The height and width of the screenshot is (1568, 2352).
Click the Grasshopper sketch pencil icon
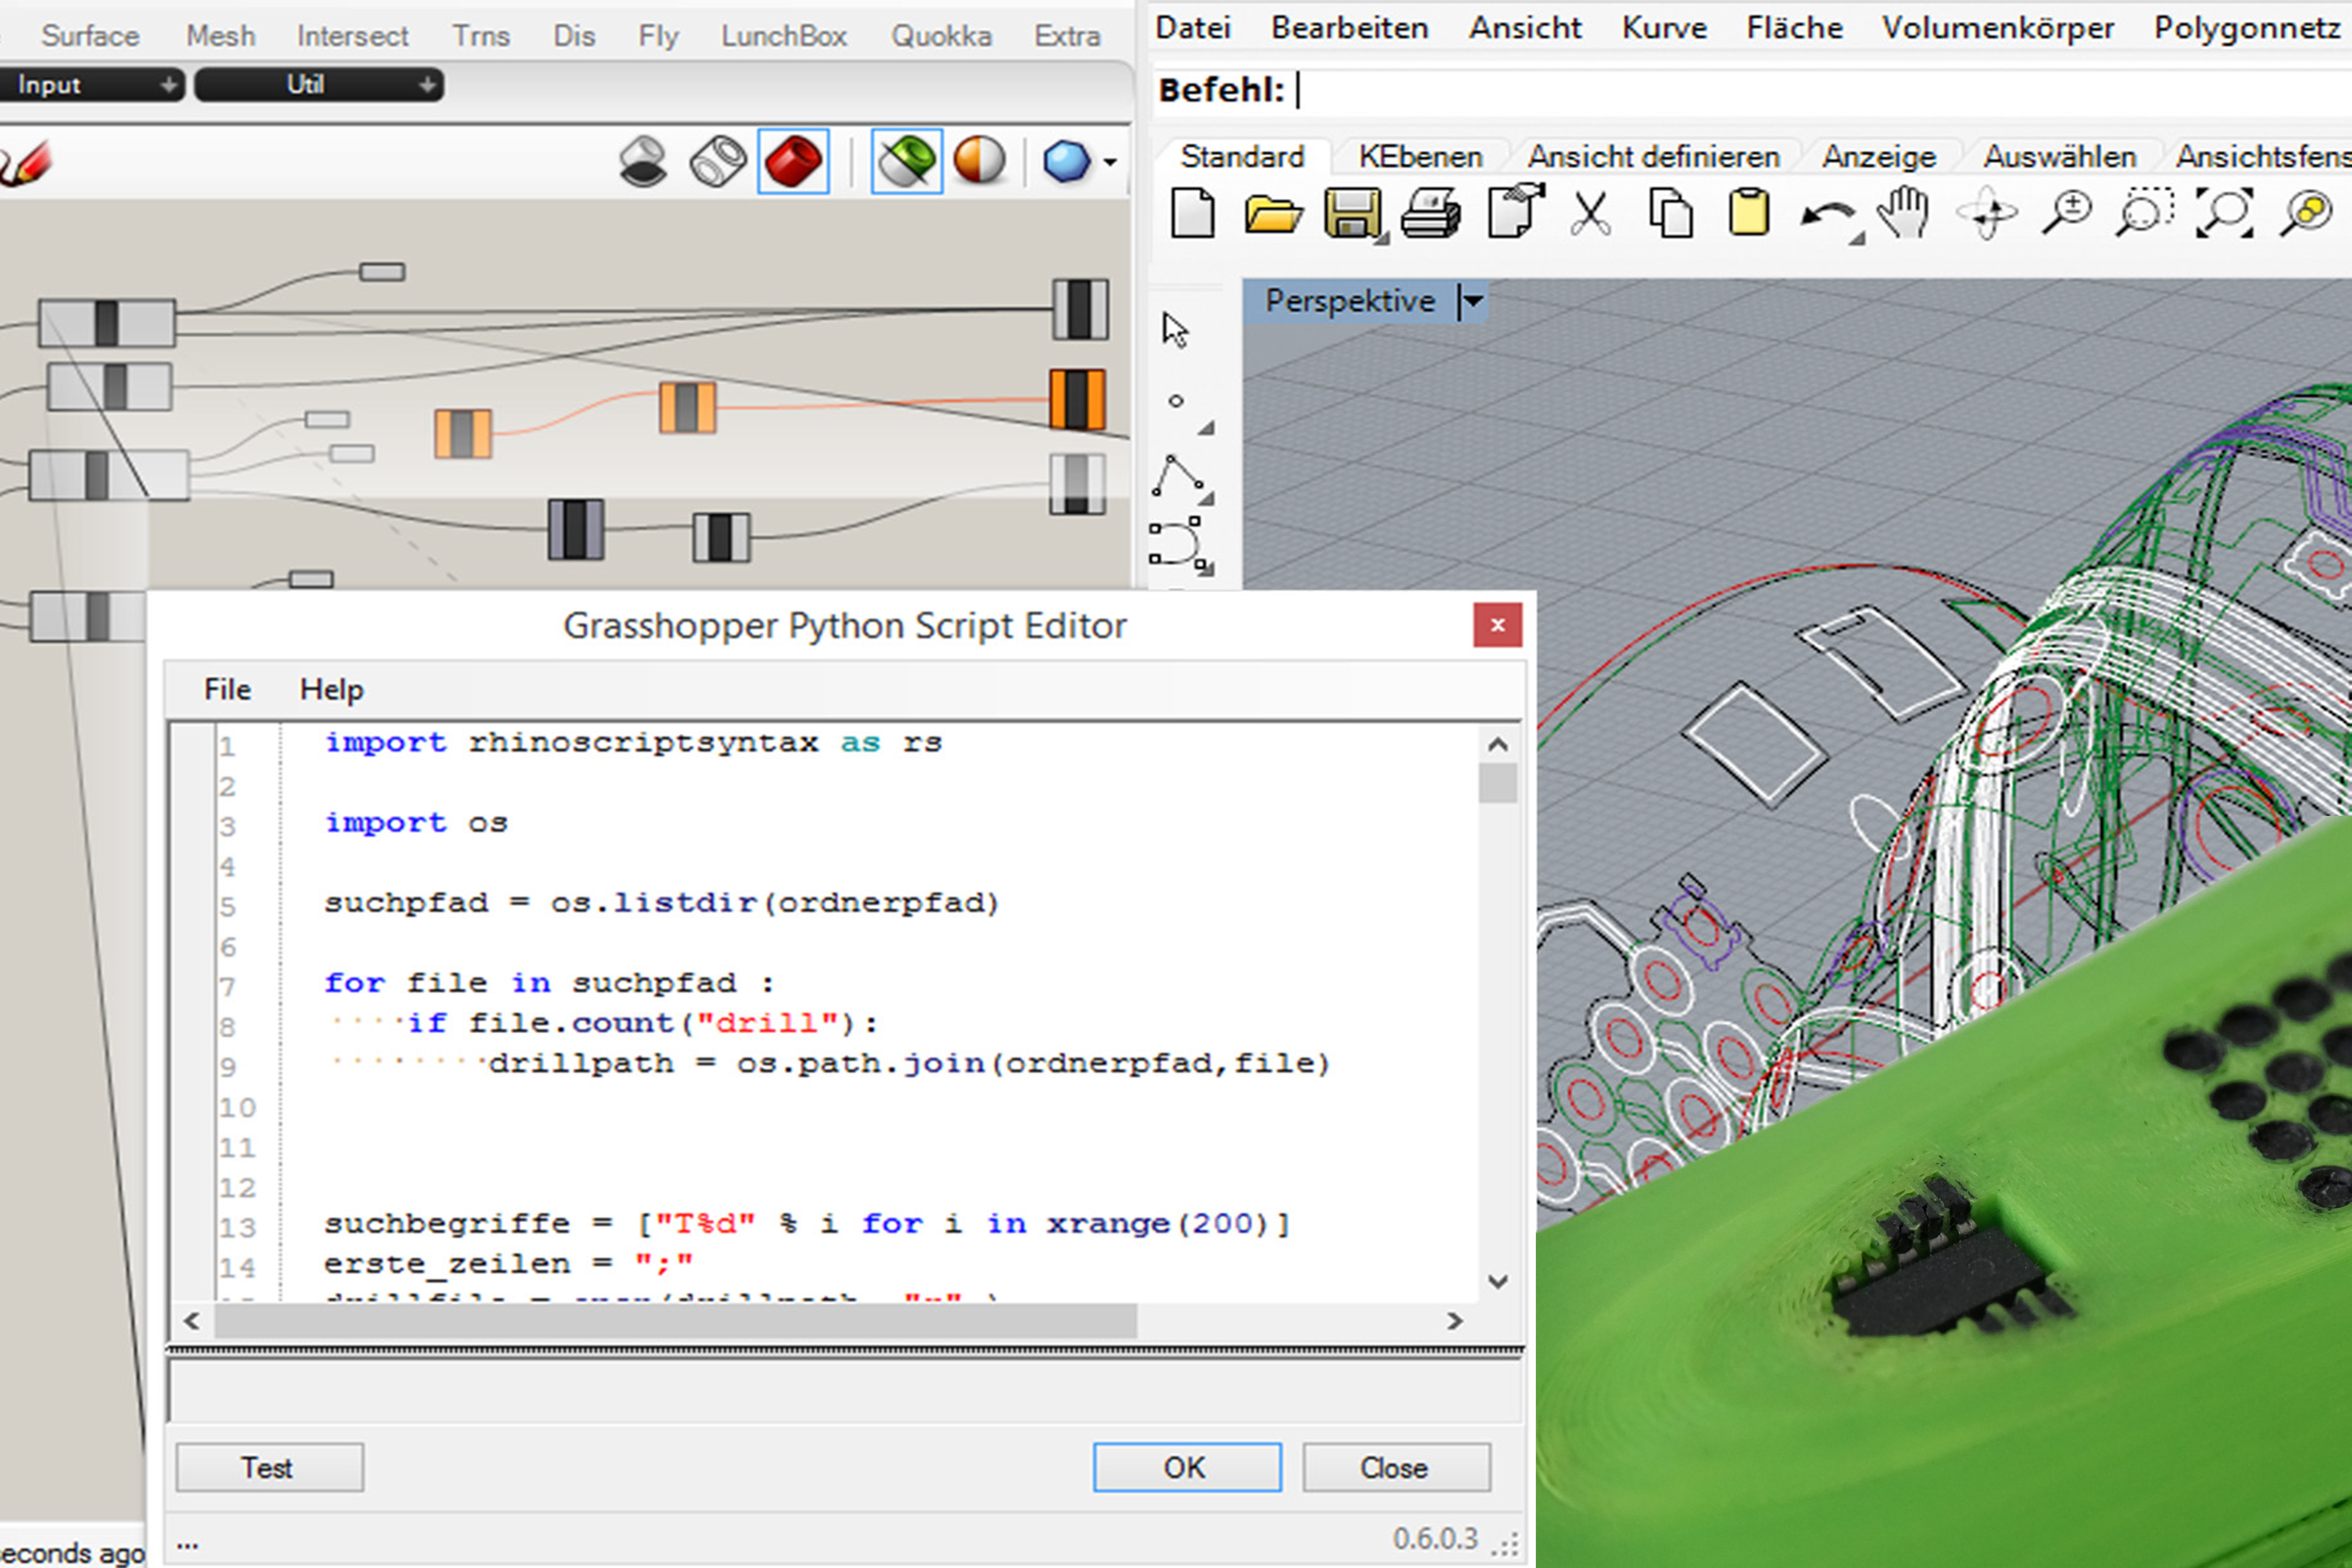tap(26, 163)
